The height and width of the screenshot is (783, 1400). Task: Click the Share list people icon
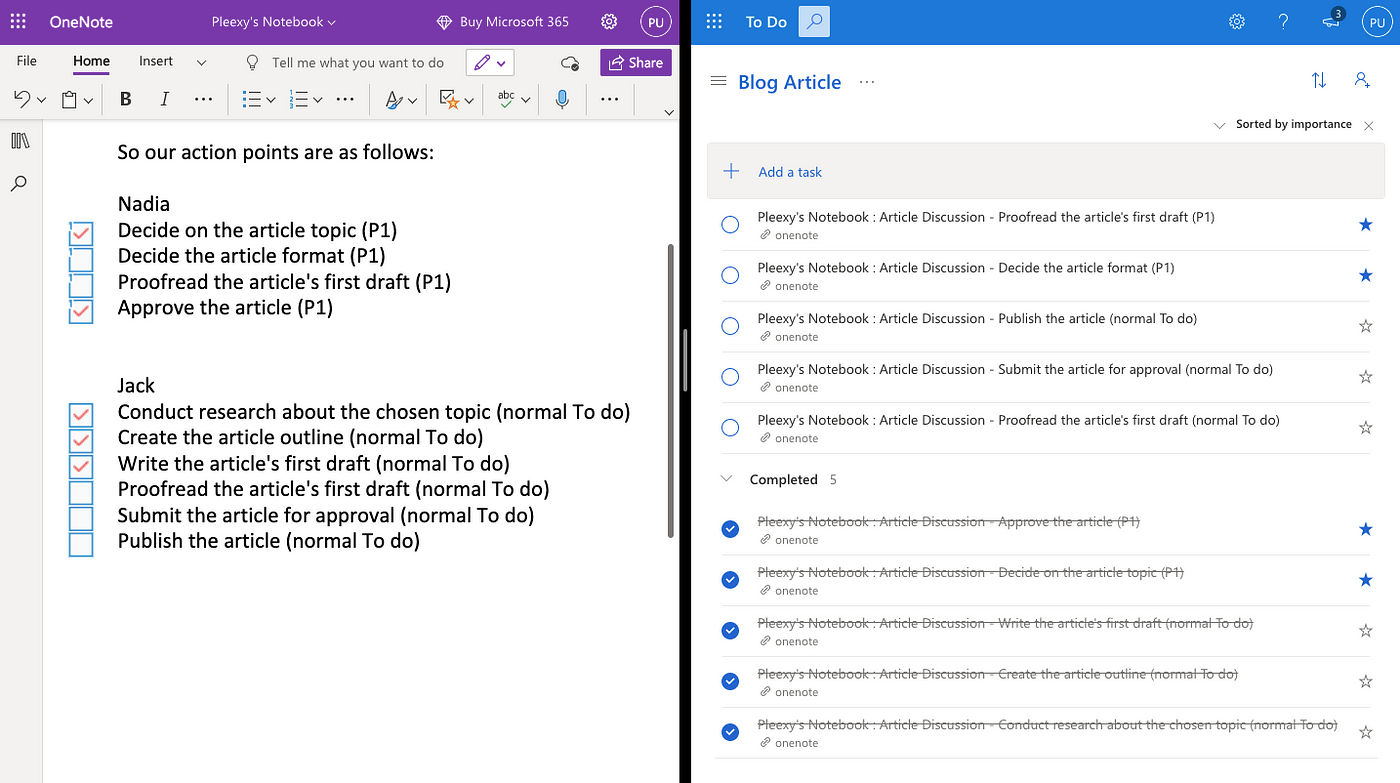click(x=1362, y=80)
